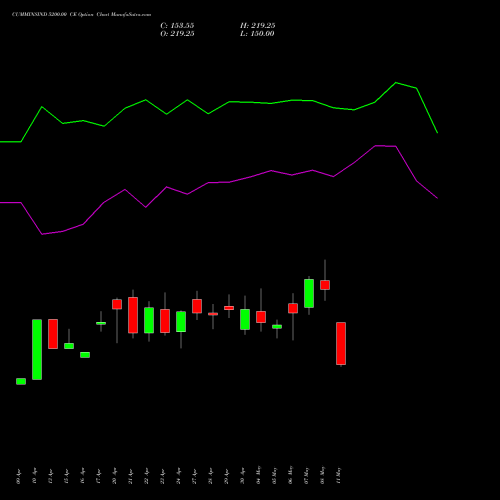Viewport: 500px width, 500px height.
Task: Click the CUMMINSIND 5200.00 CE Option chart title
Action: pyautogui.click(x=81, y=15)
